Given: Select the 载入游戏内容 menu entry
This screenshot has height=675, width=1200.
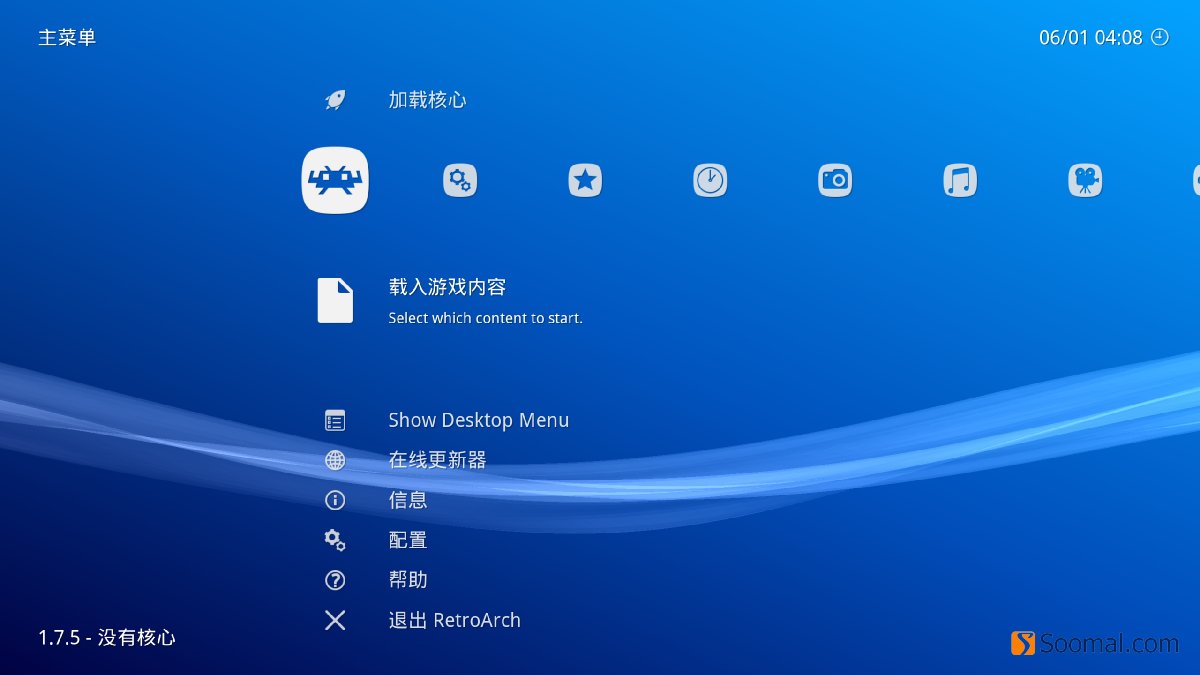Looking at the screenshot, I should coord(447,287).
